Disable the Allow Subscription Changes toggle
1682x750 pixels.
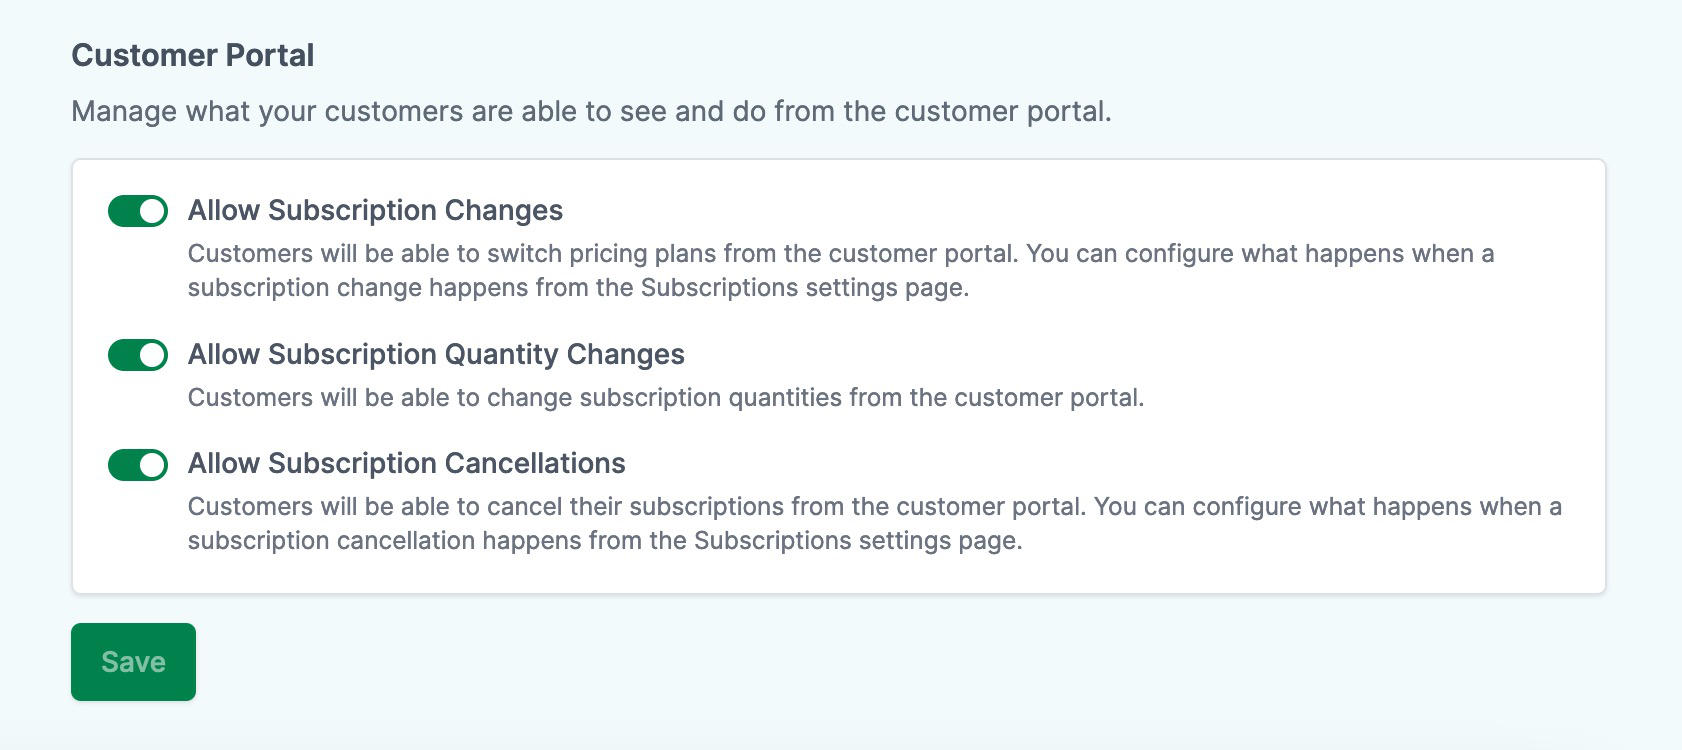(138, 211)
